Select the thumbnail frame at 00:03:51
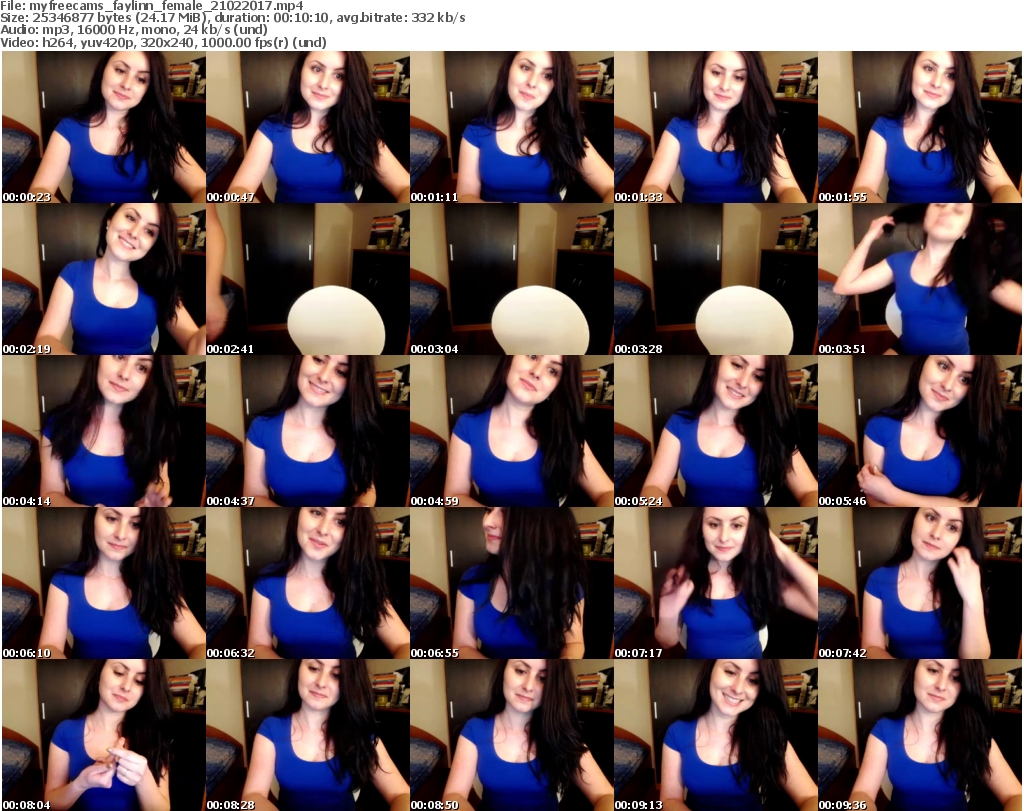 tap(920, 279)
